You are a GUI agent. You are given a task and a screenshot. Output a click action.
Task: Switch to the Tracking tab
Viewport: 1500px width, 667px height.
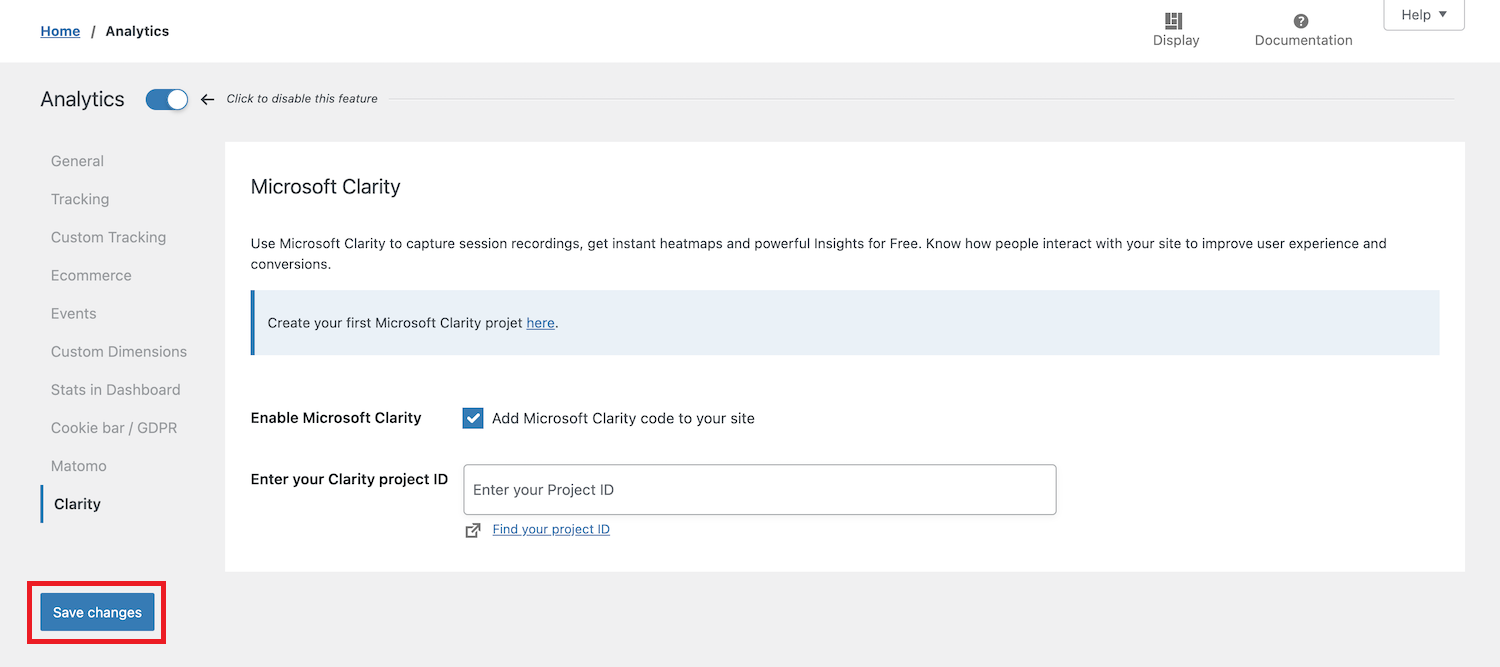[80, 199]
